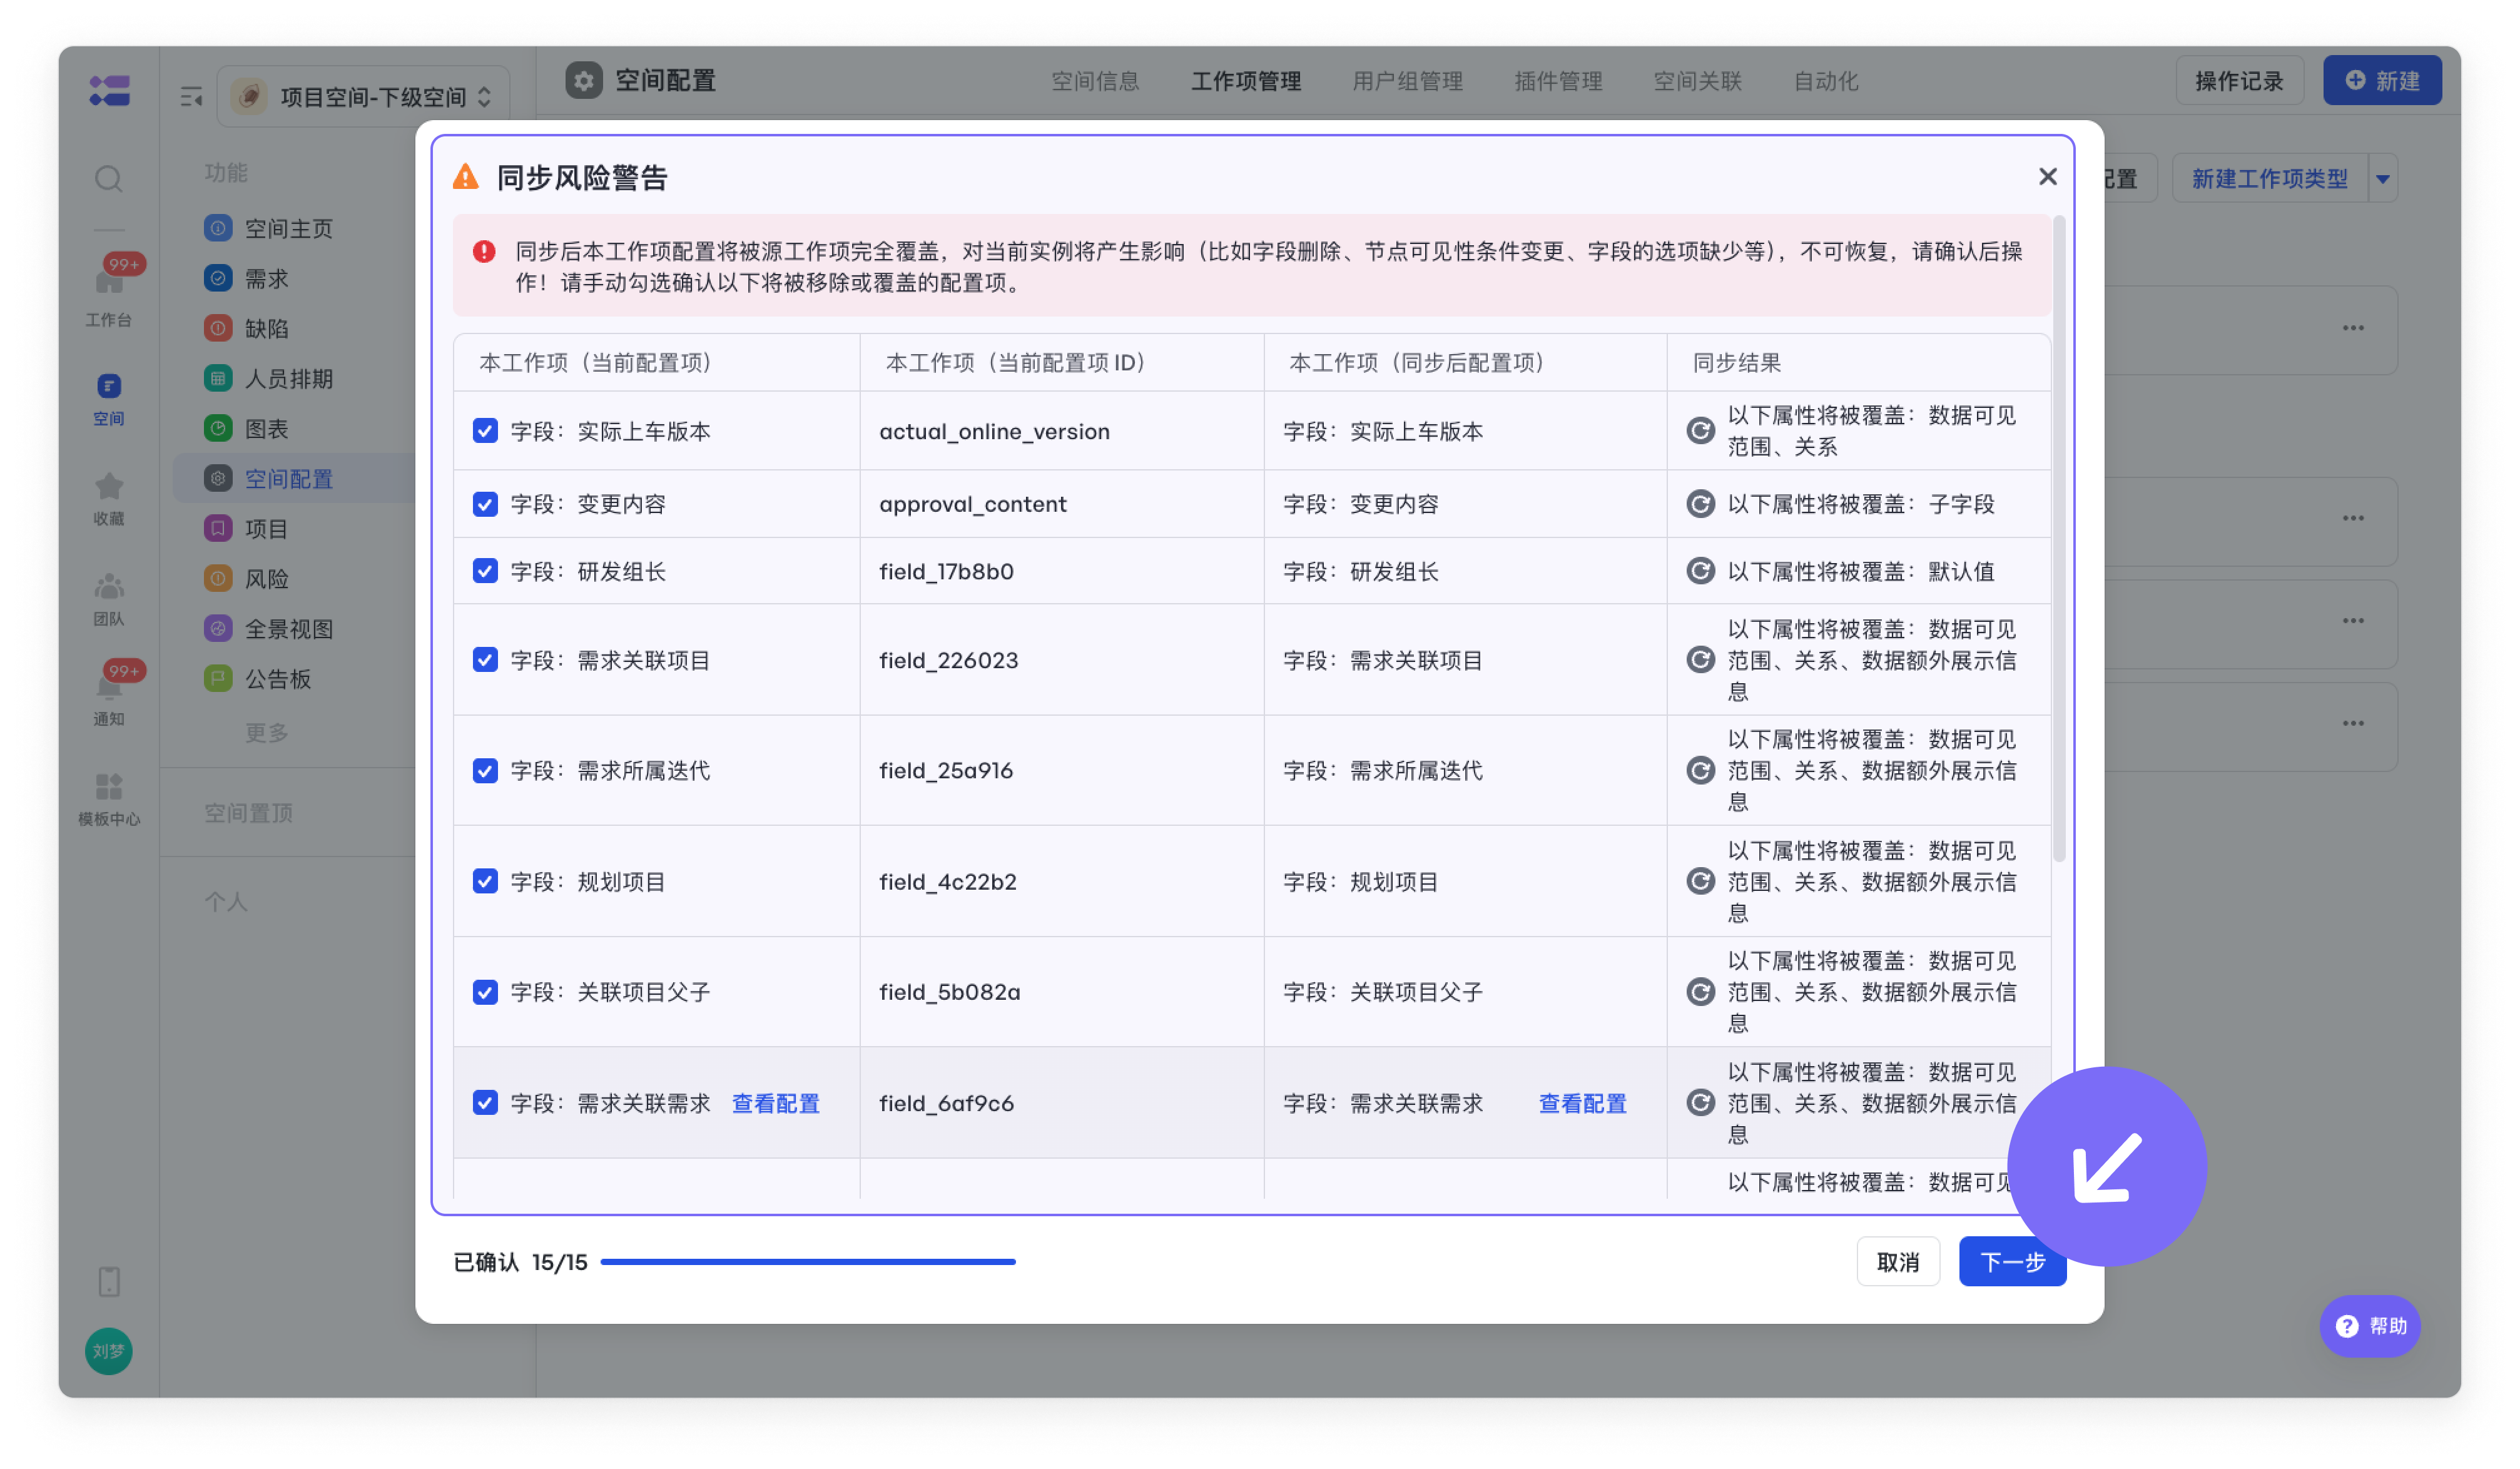Click sync icon in 规划项目 row
2520x1469 pixels.
point(1700,881)
